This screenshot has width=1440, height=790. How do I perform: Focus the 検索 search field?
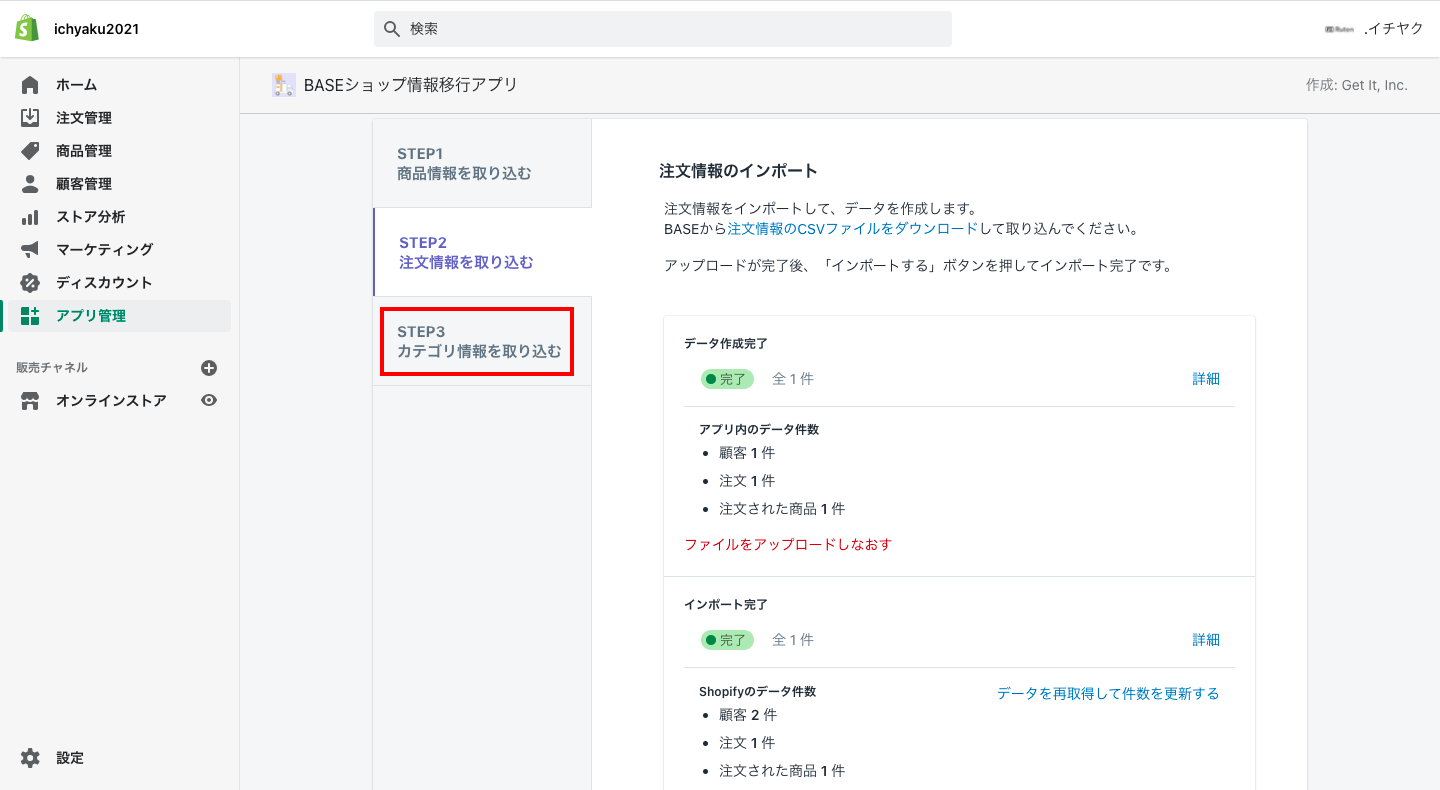(x=663, y=29)
